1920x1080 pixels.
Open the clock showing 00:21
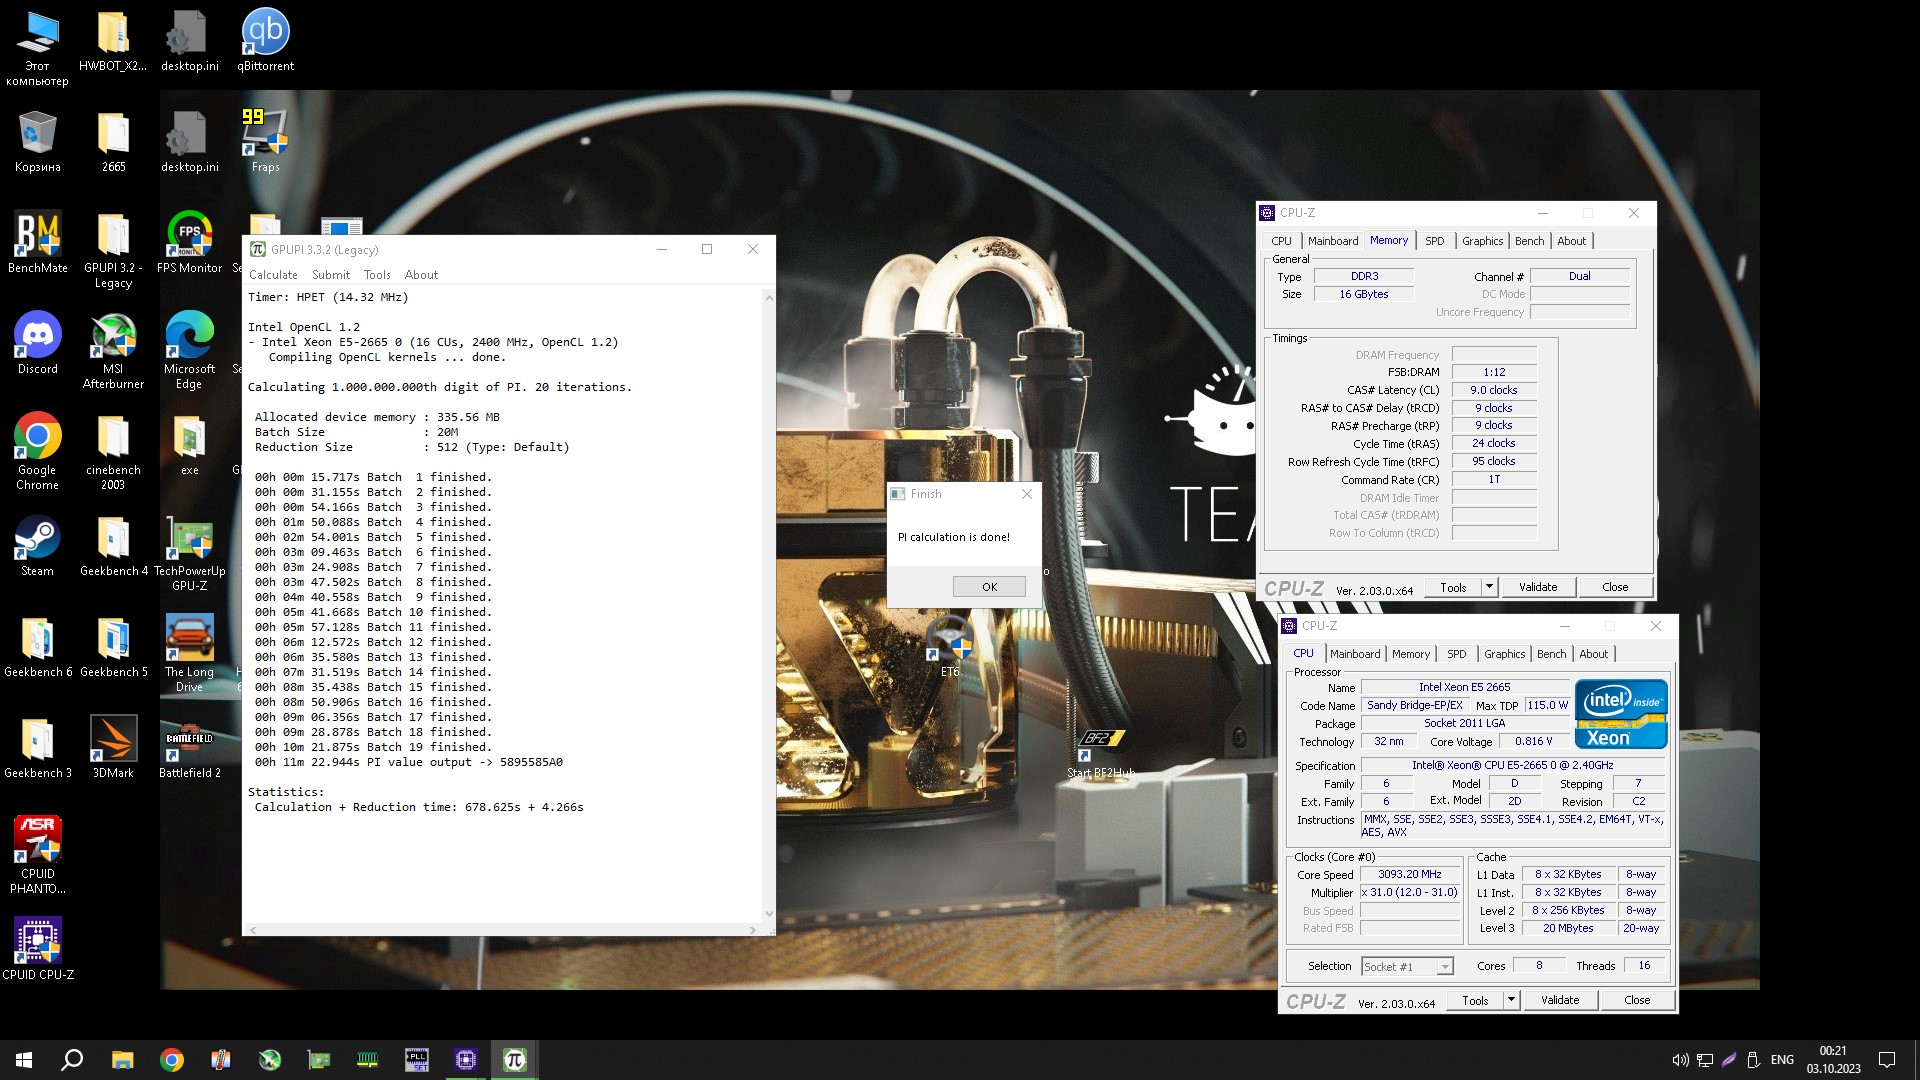point(1833,1060)
